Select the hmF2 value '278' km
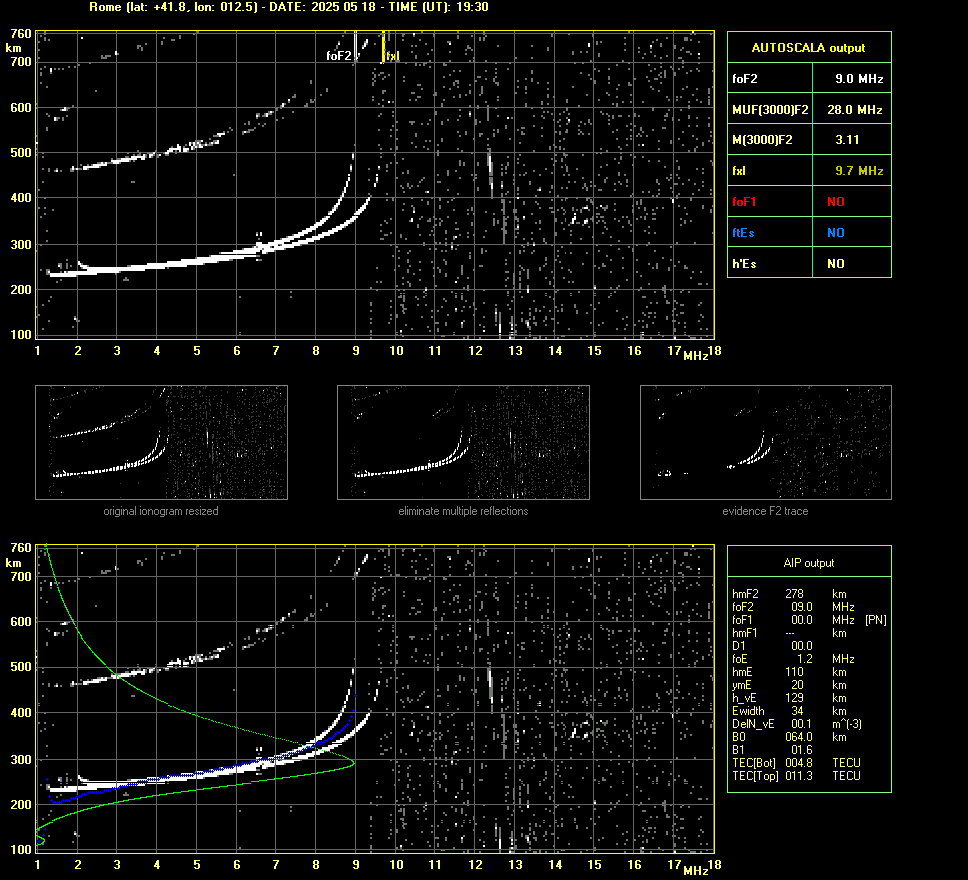 (x=794, y=593)
